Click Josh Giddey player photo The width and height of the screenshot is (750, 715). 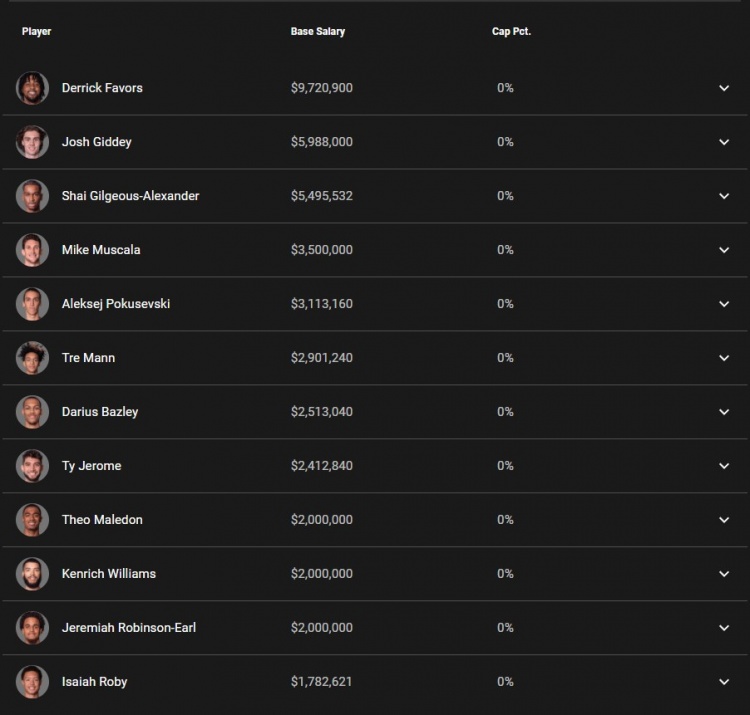(32, 142)
